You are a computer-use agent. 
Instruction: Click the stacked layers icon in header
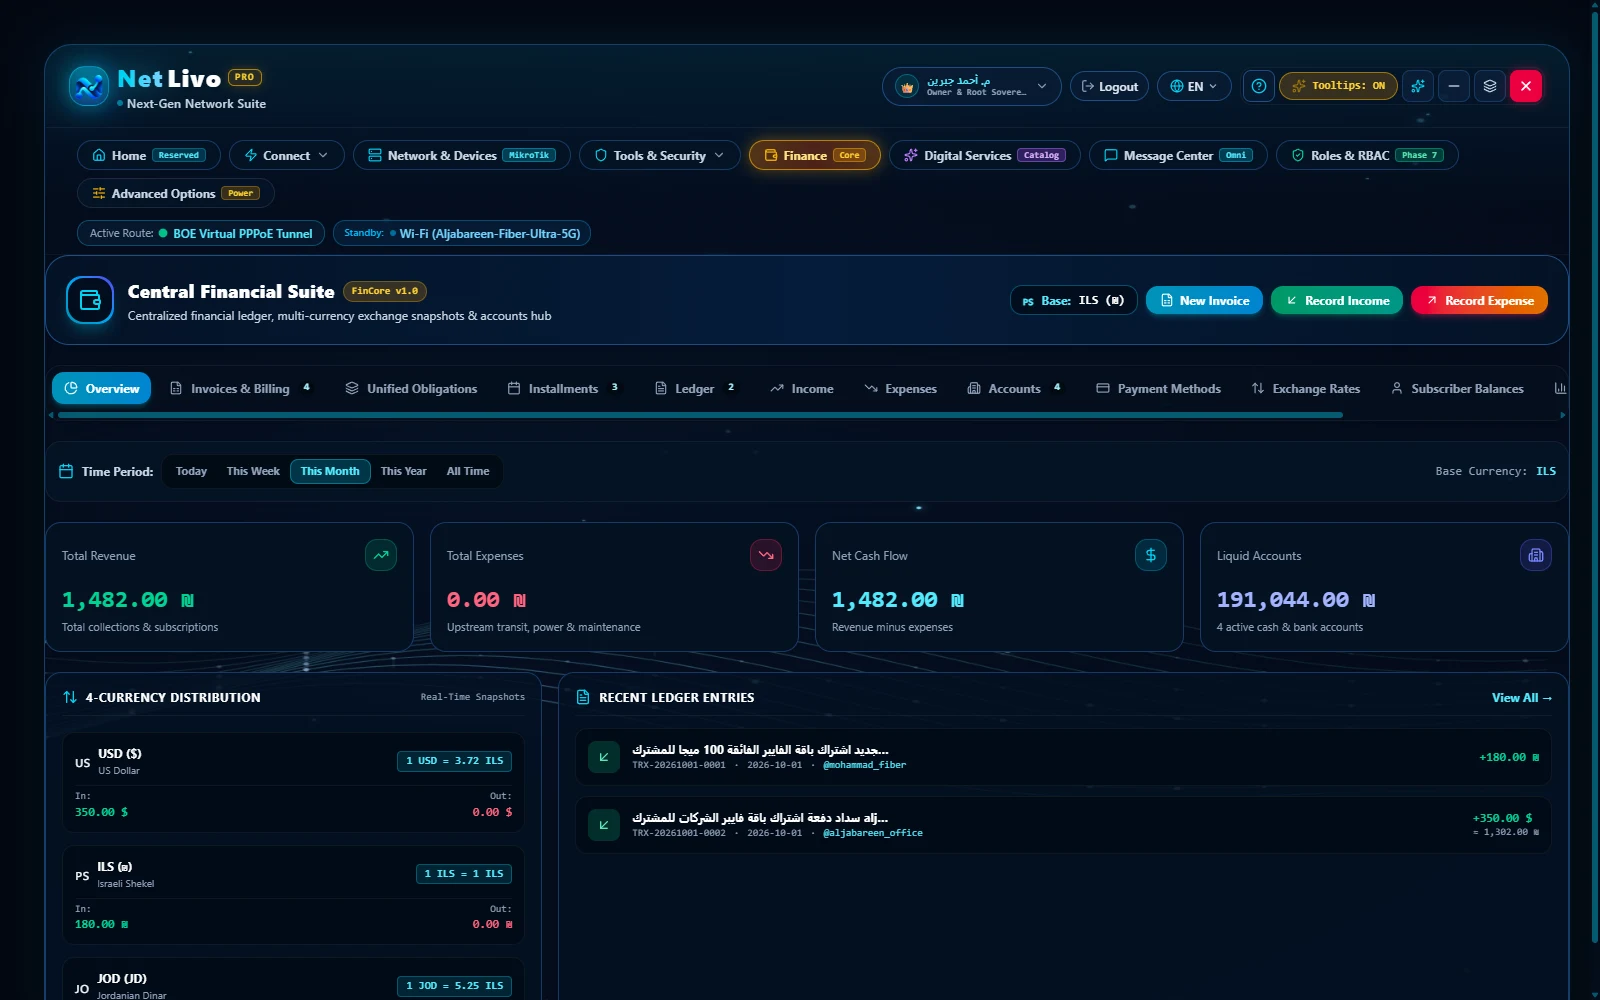(1490, 86)
